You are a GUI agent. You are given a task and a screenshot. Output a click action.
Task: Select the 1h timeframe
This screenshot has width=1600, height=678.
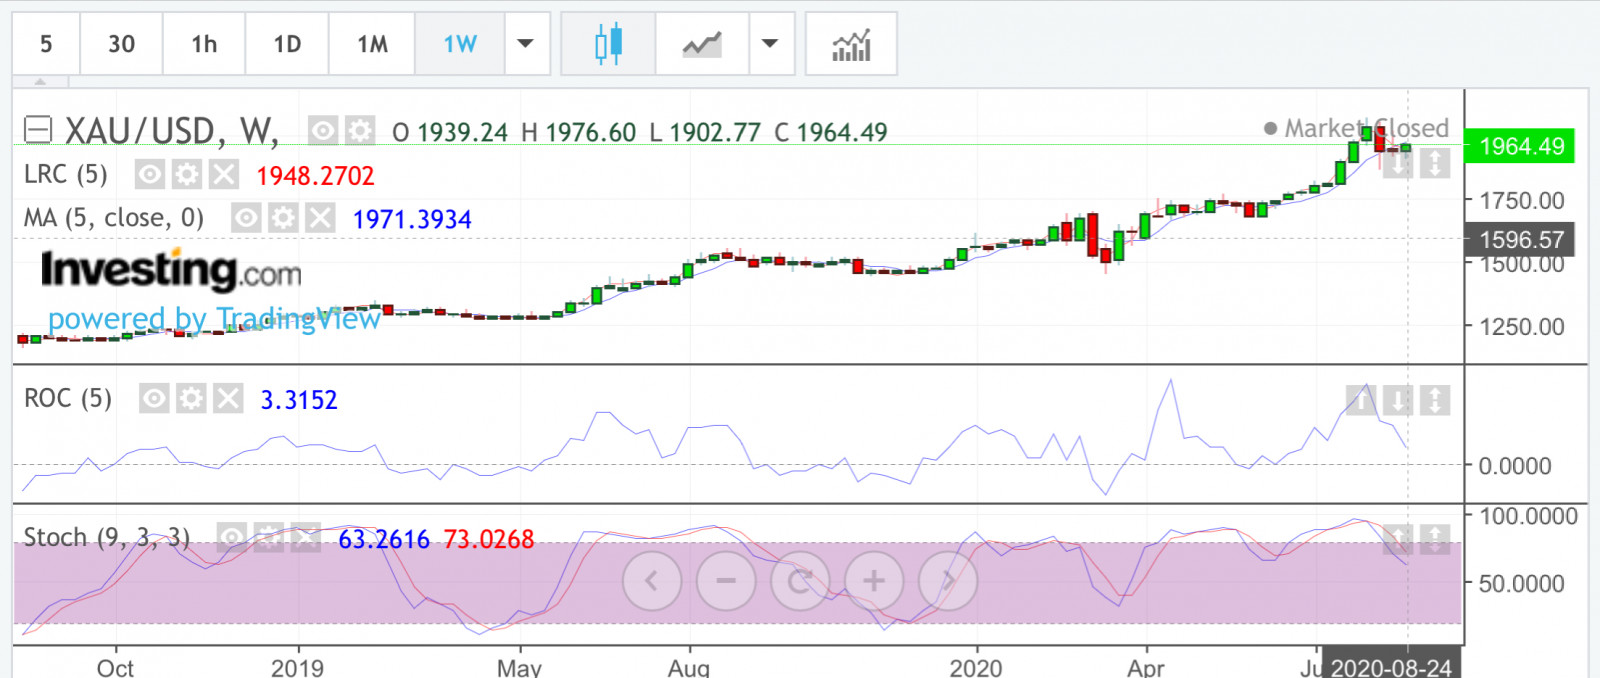204,44
